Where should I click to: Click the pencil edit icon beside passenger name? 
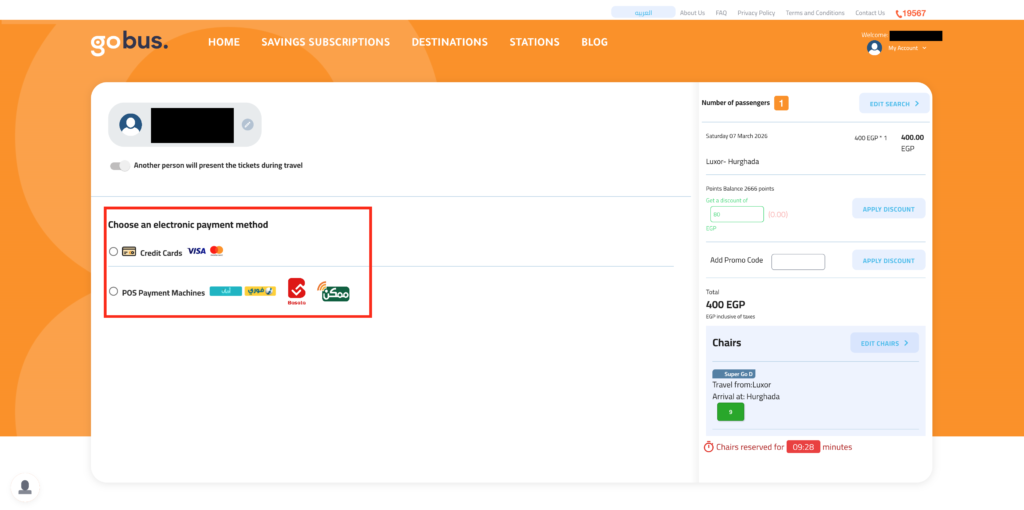[248, 125]
